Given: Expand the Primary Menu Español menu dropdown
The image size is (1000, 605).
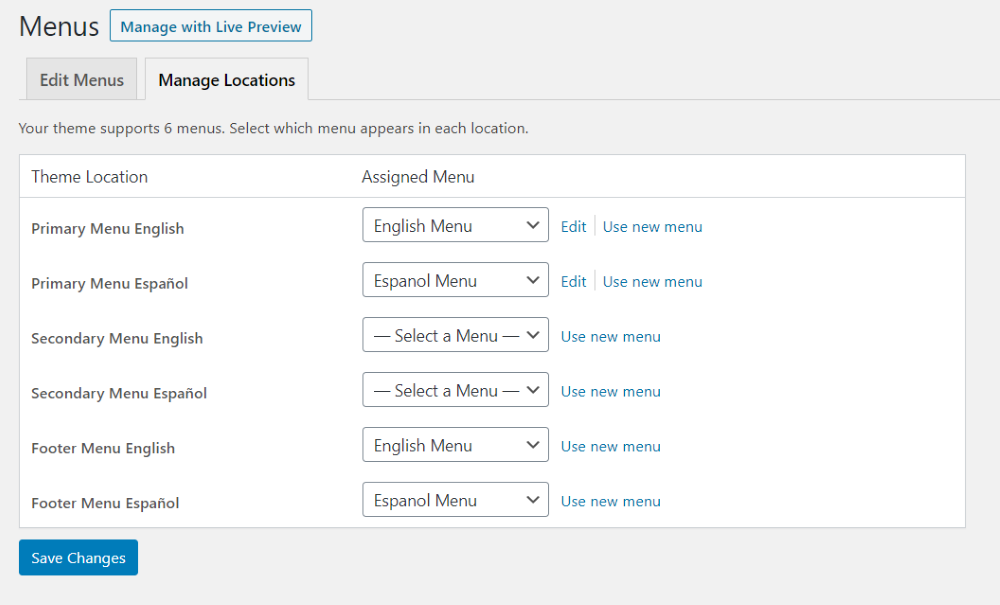Looking at the screenshot, I should (455, 281).
